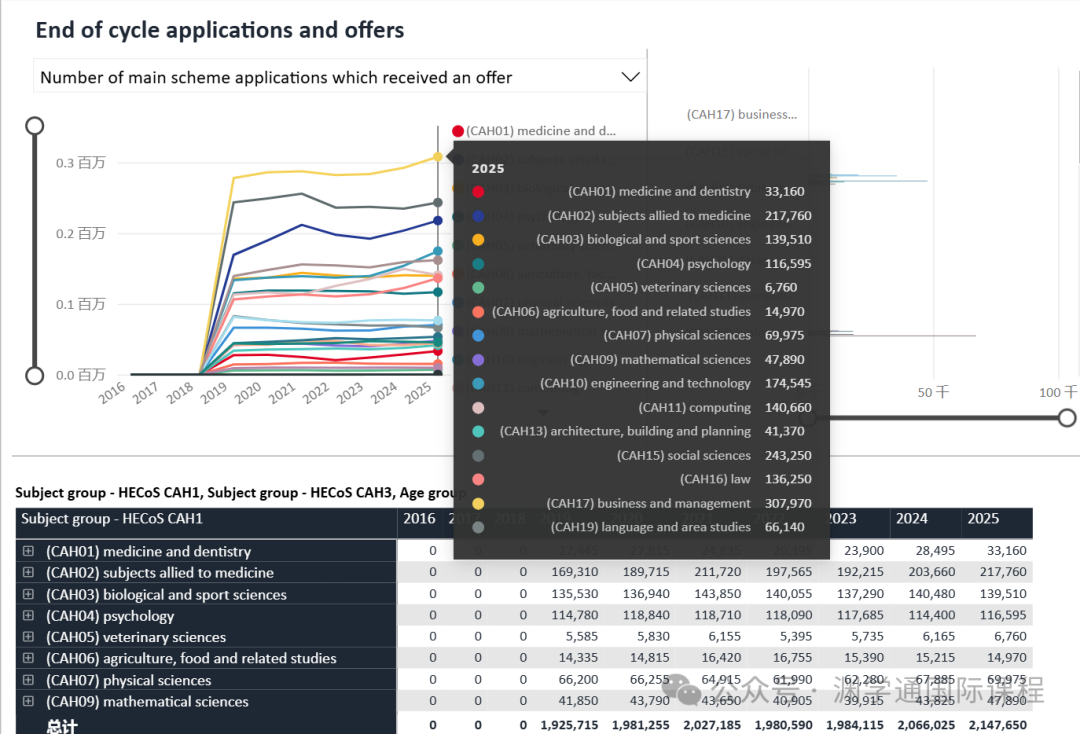Expand the (CAH04) psychology row
The image size is (1080, 734).
[x=28, y=616]
